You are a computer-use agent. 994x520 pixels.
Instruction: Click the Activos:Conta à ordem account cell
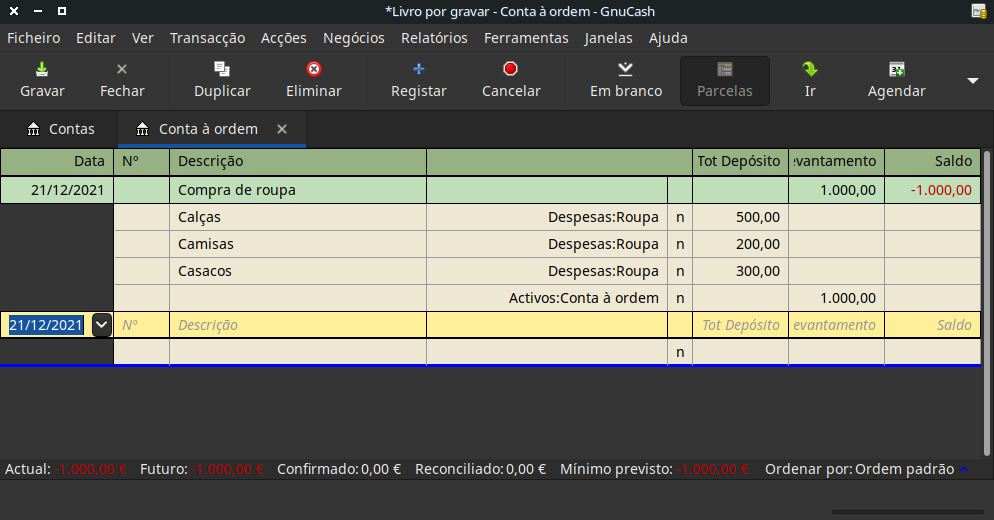pos(547,298)
